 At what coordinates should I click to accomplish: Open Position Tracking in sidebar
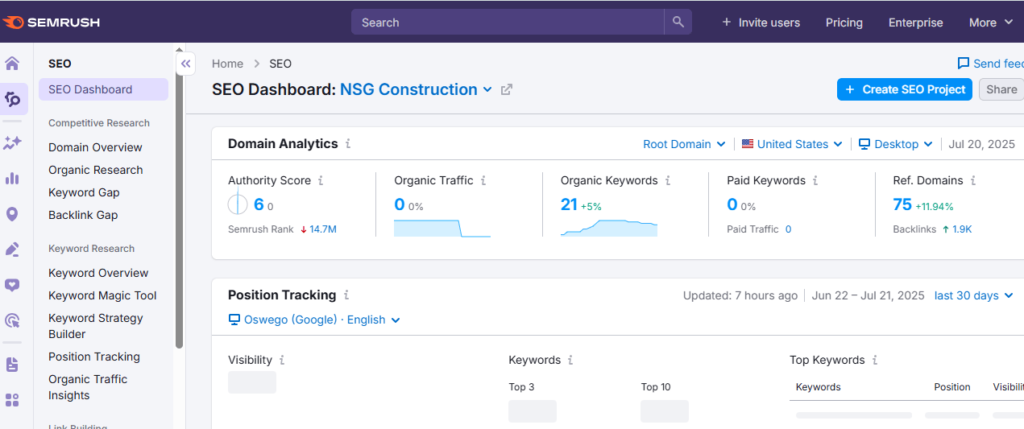[x=94, y=357]
